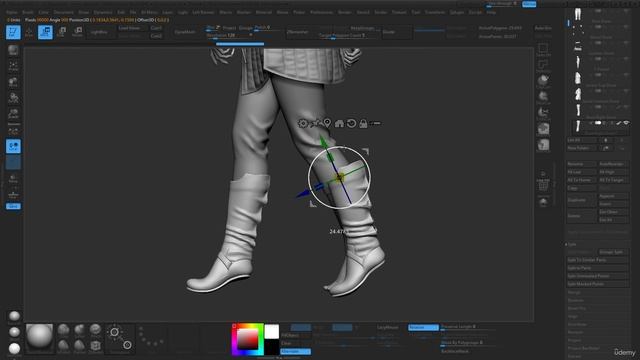Toggle polypaint brush icon of selected subtool

[619, 123]
